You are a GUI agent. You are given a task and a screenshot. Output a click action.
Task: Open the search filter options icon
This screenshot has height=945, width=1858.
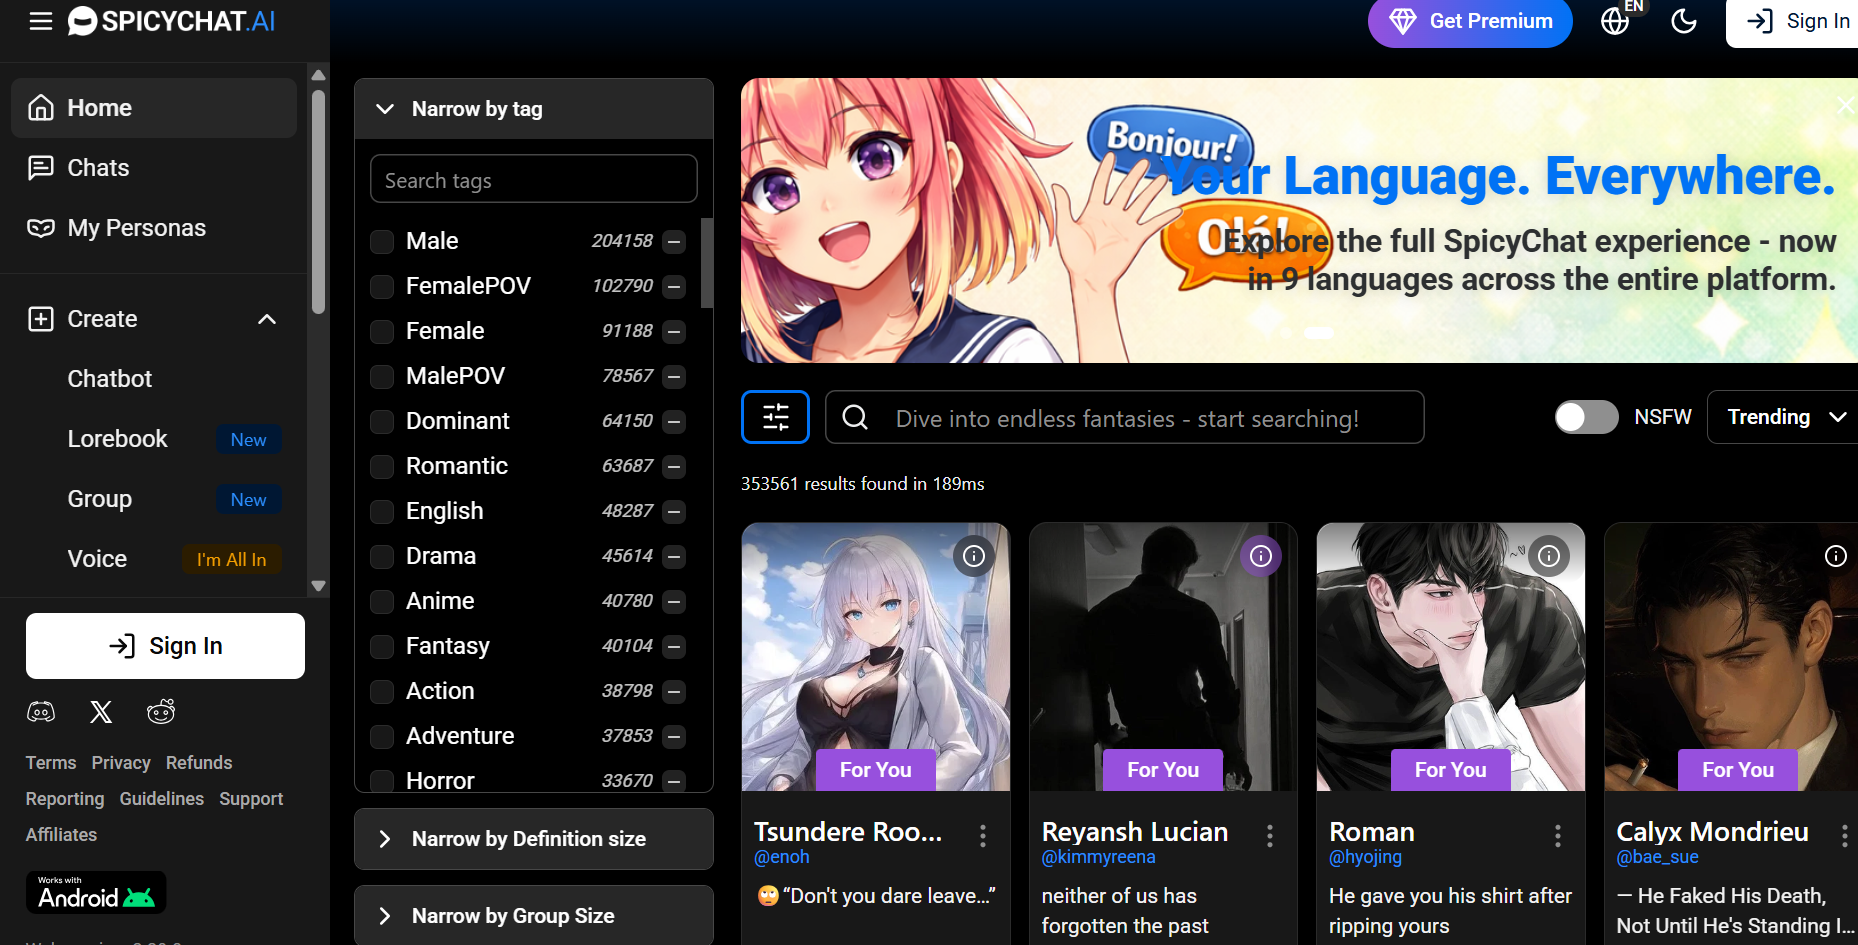click(776, 416)
